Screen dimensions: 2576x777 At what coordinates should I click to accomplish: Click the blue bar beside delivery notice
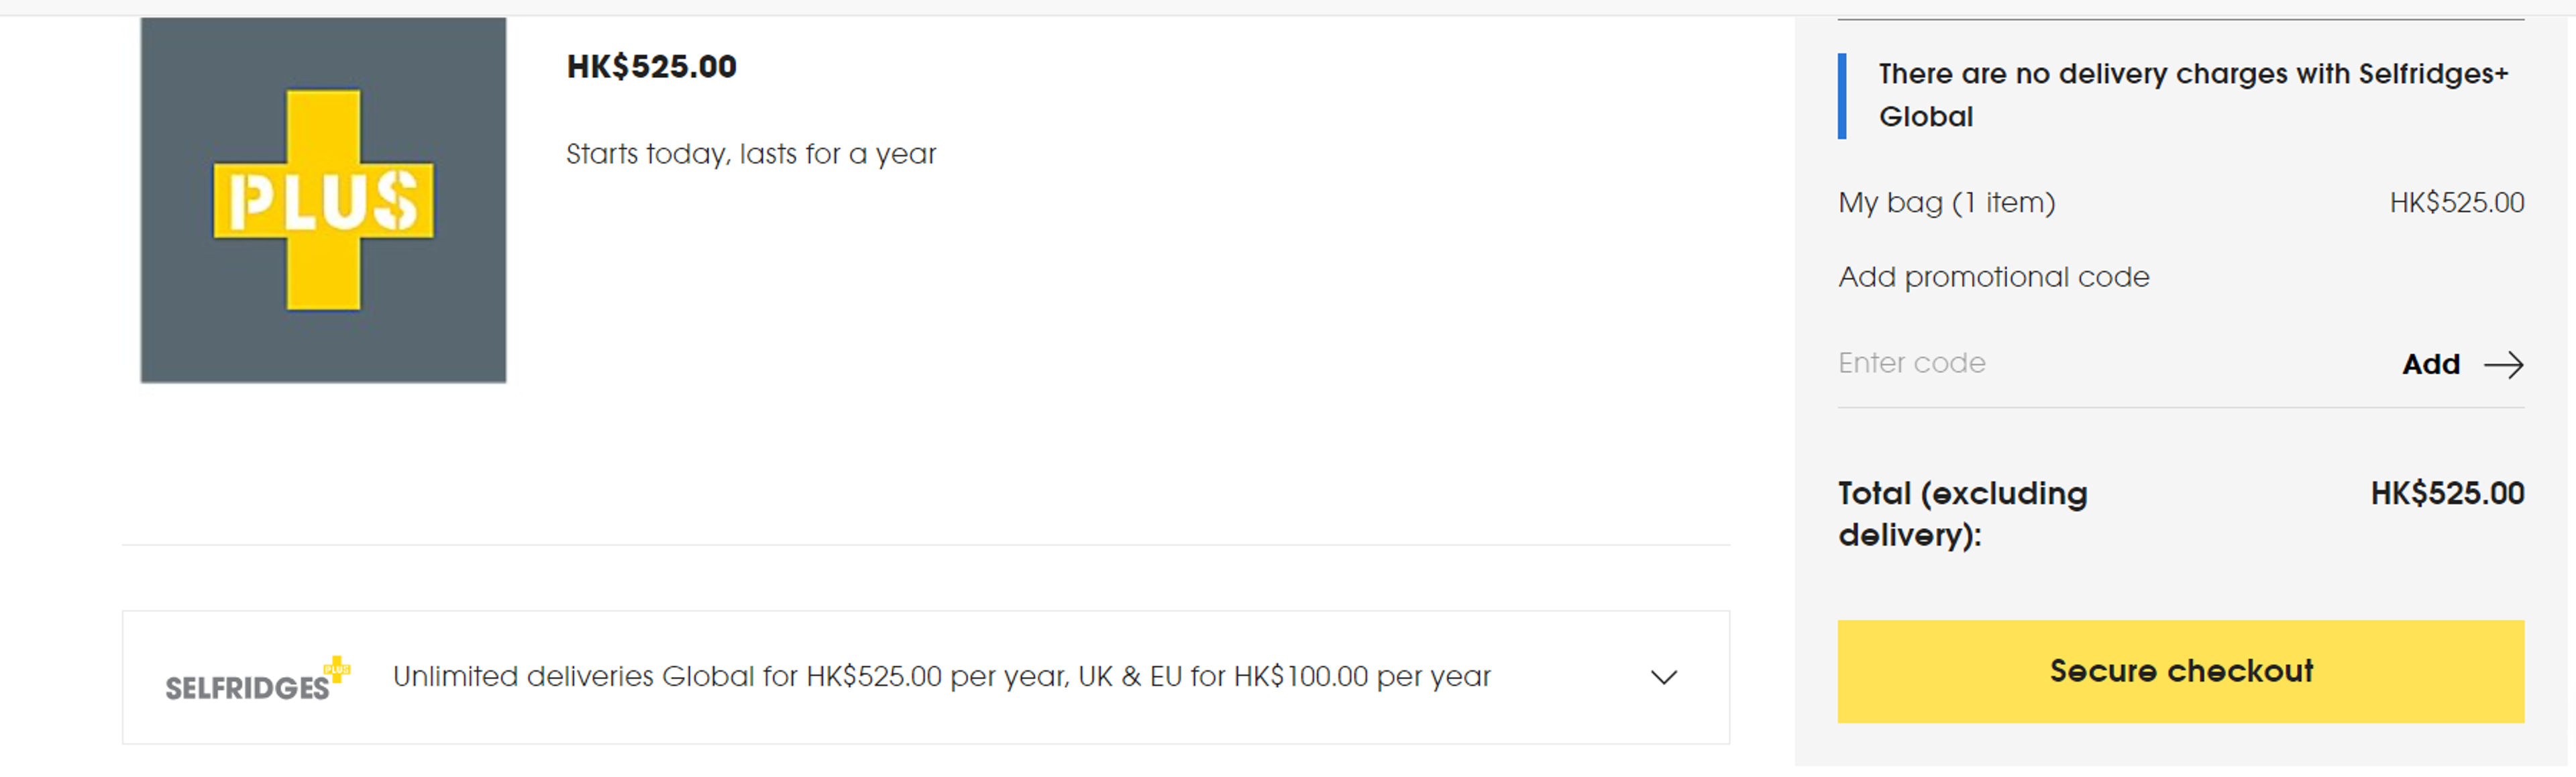1842,96
